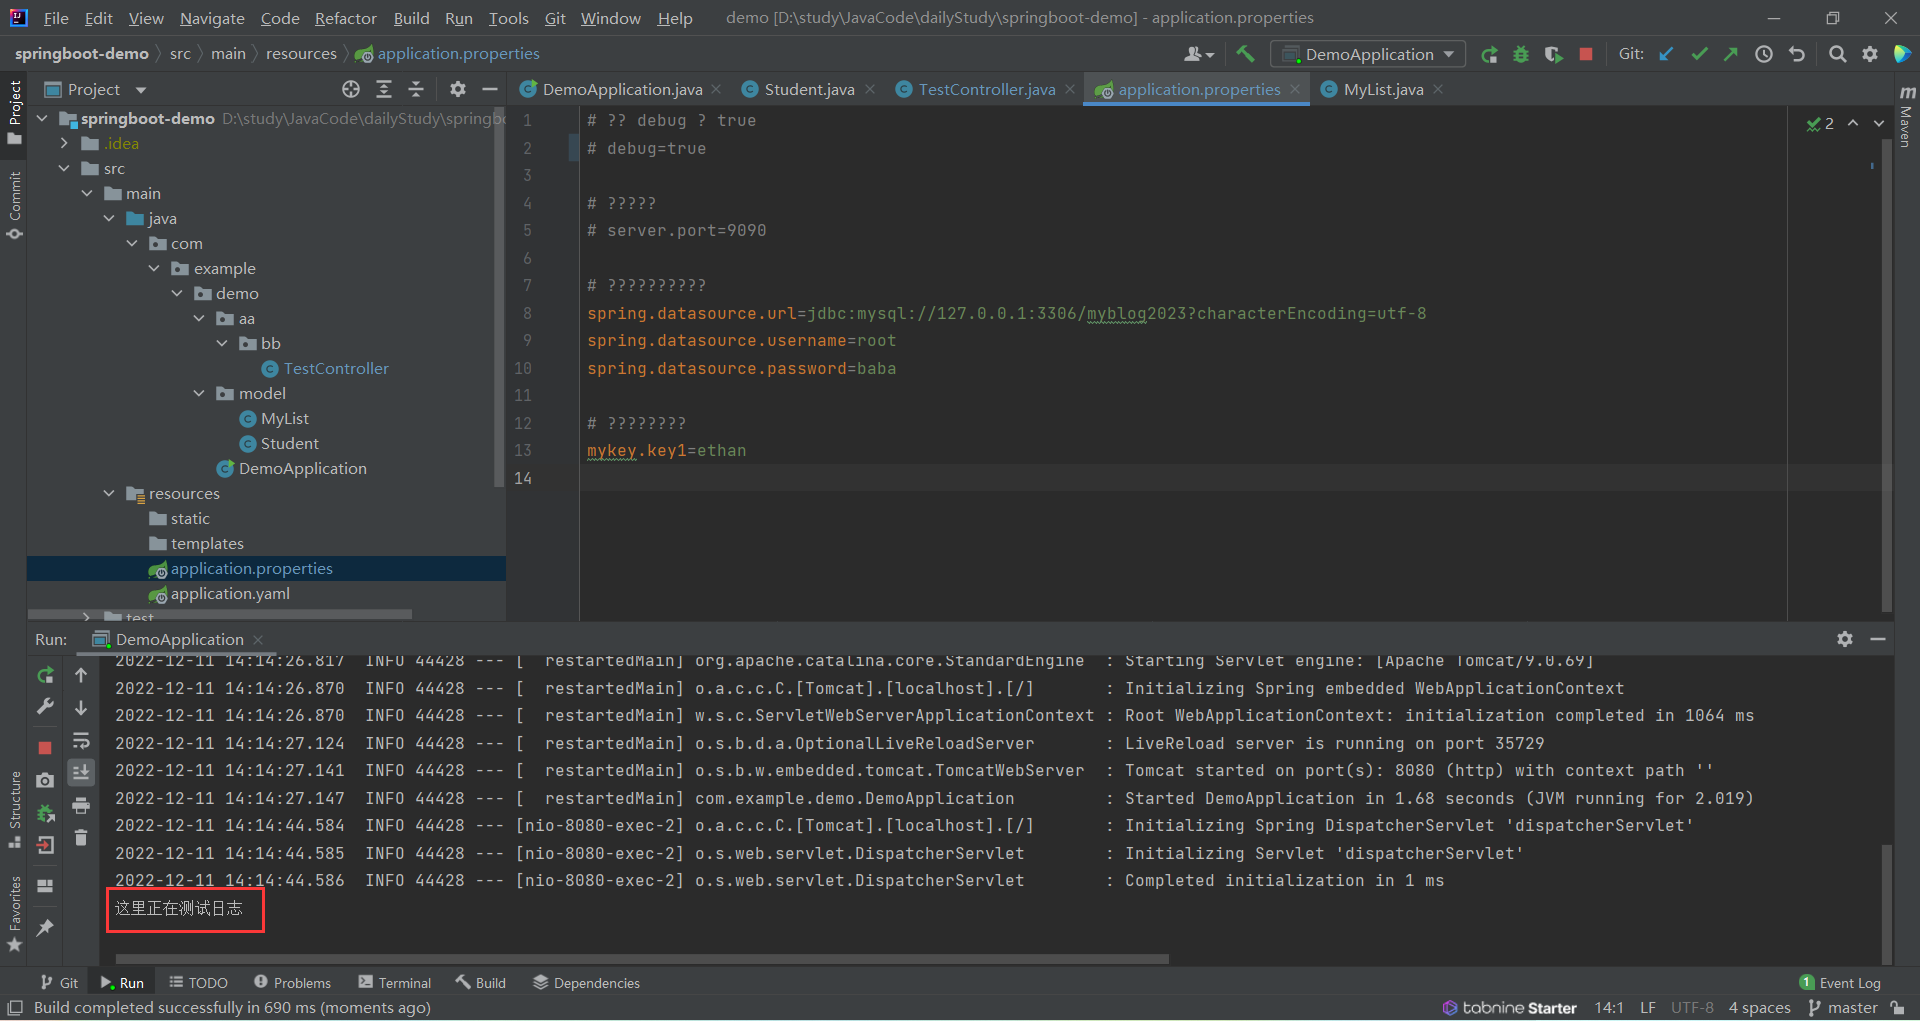Toggle scroll to end of console

[x=81, y=772]
